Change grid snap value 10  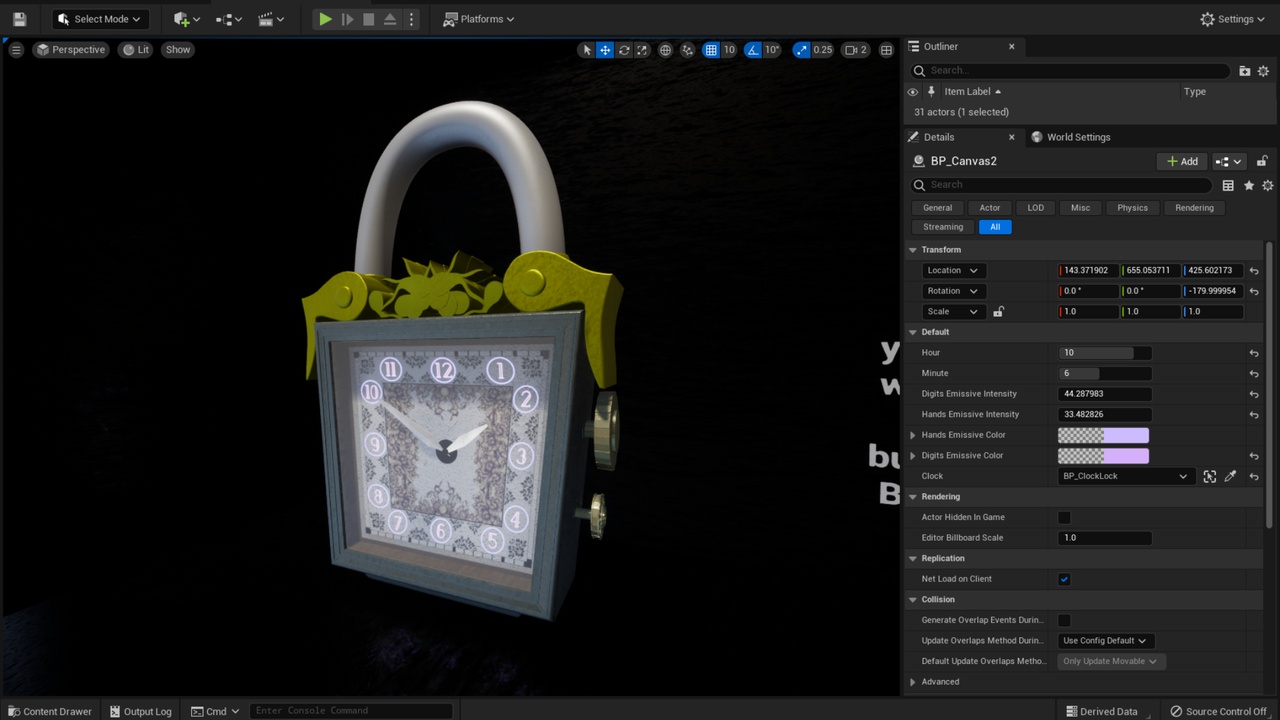(x=730, y=50)
